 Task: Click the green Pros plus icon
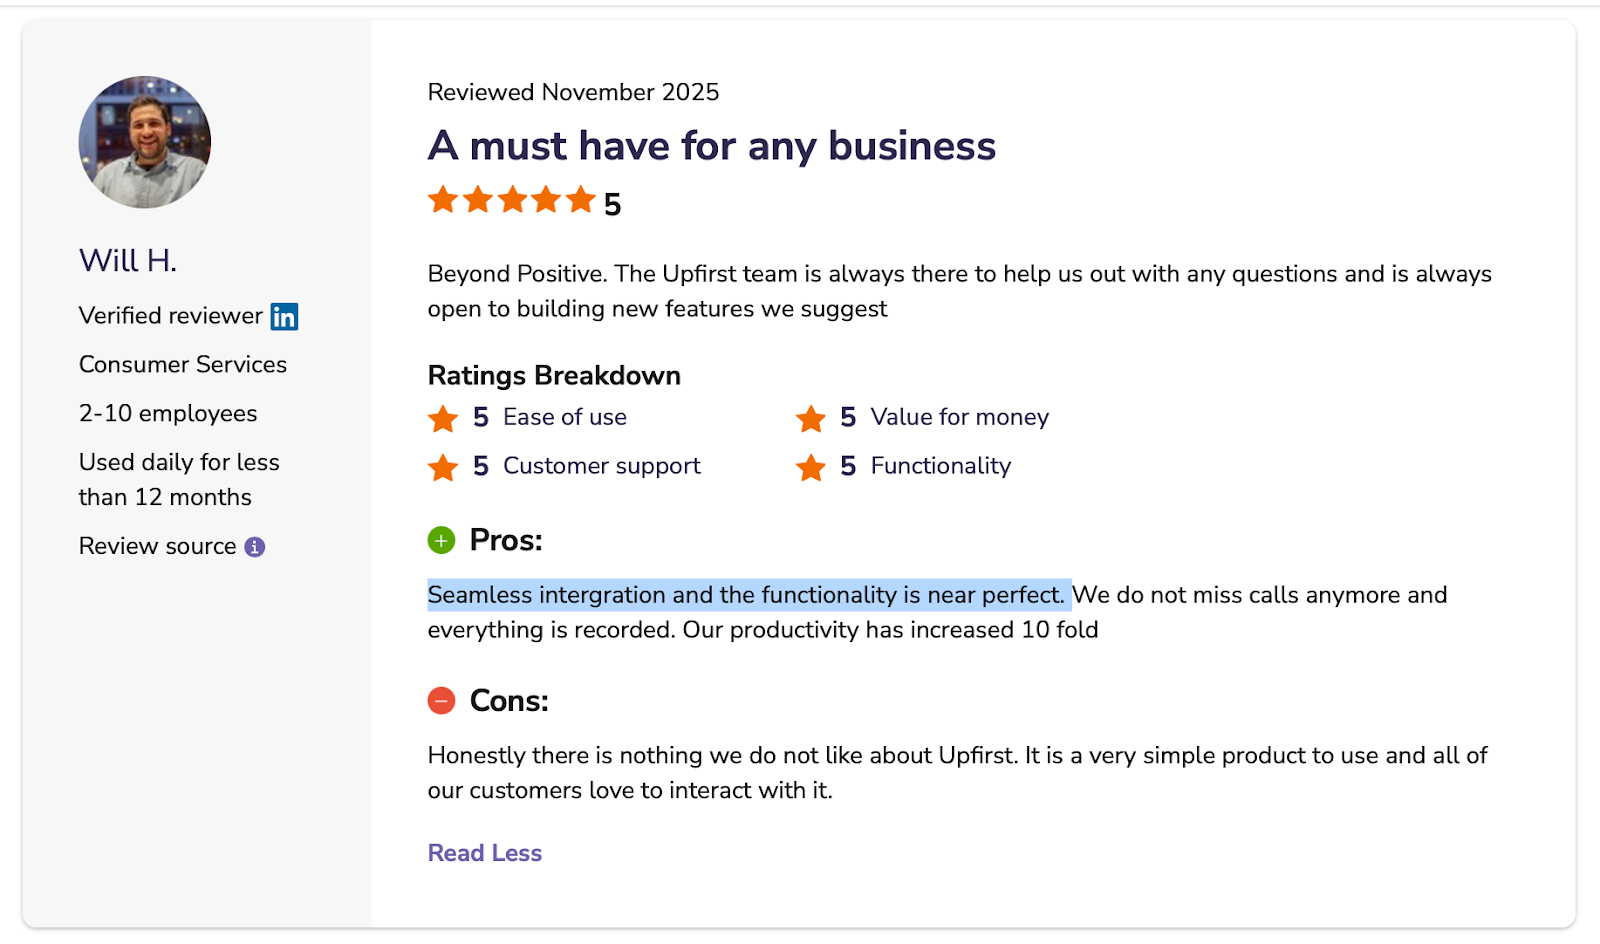point(441,541)
